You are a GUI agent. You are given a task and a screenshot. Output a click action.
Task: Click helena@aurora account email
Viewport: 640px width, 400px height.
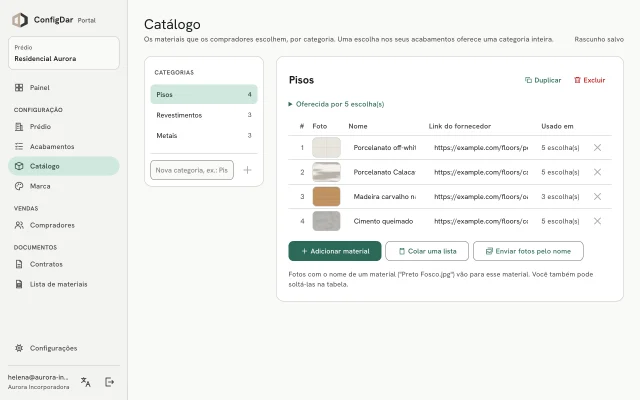pos(38,377)
